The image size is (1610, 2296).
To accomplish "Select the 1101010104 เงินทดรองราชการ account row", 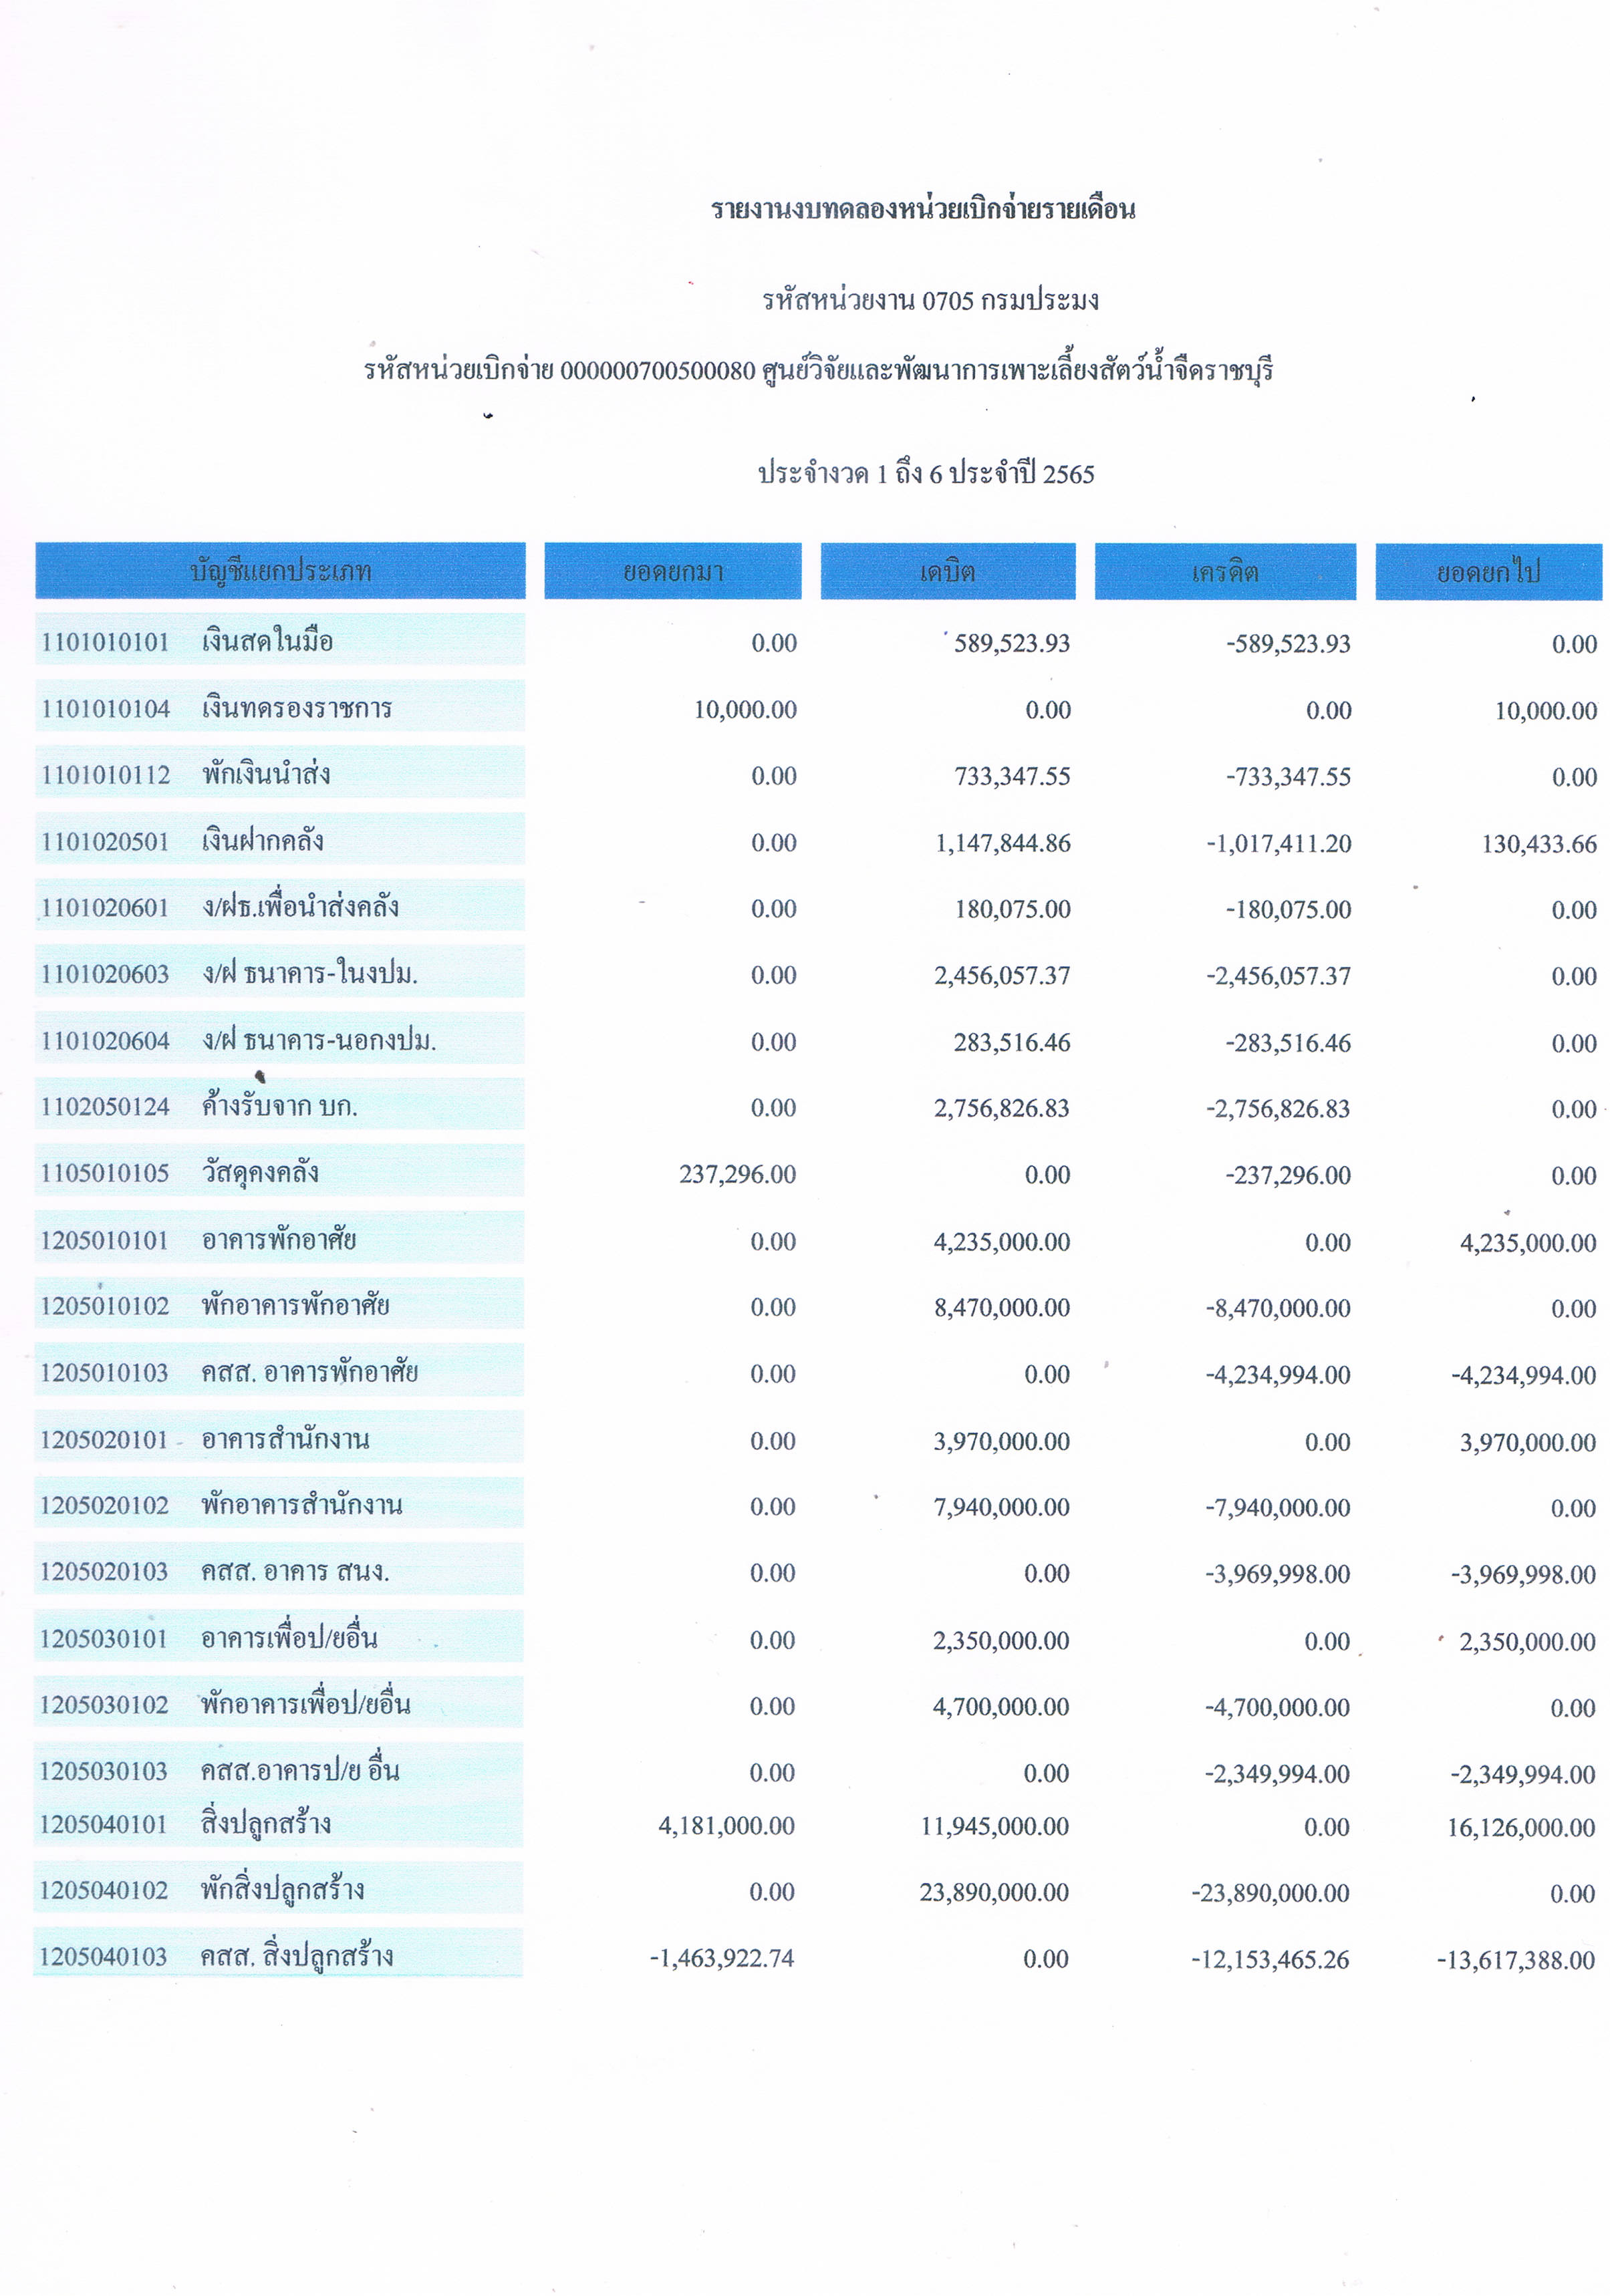I will click(280, 707).
